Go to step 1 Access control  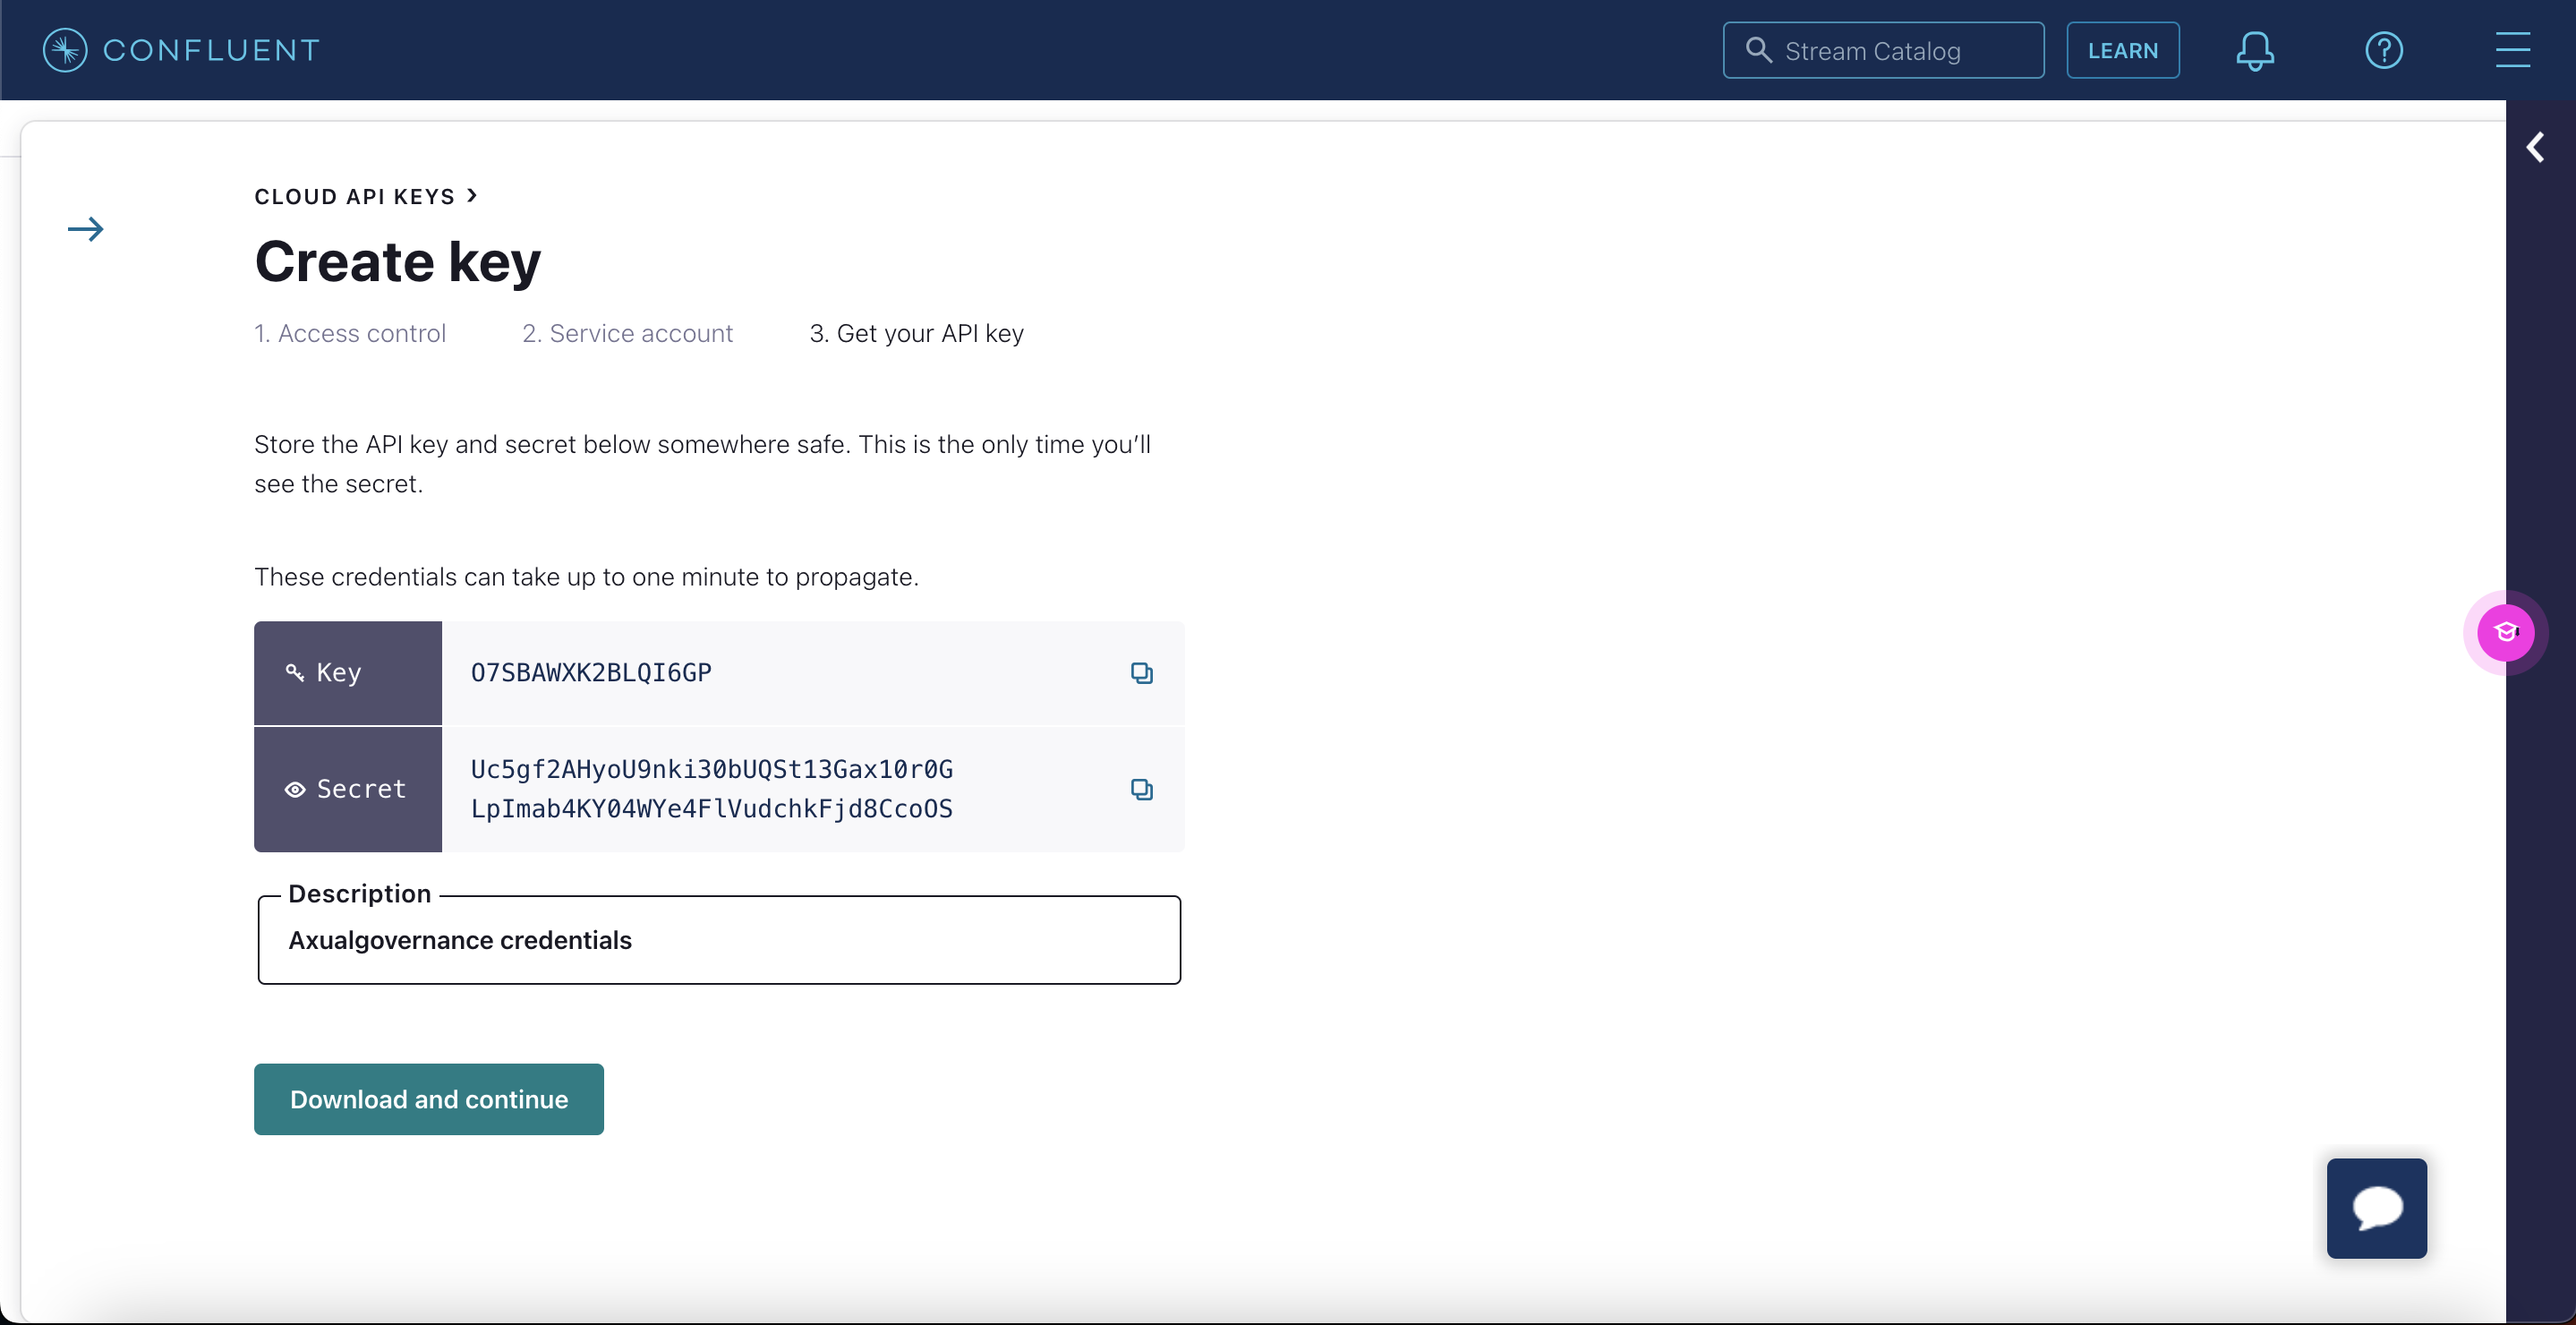350,333
